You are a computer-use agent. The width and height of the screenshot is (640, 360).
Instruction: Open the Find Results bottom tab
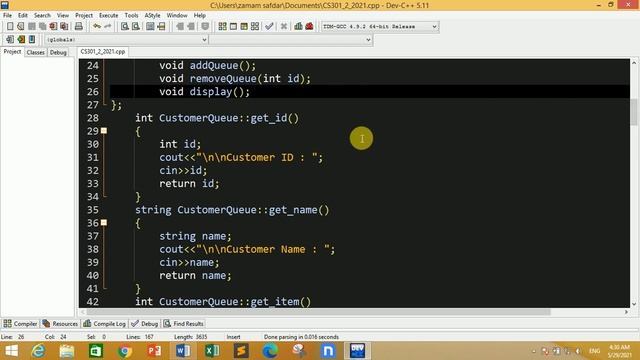tap(184, 324)
